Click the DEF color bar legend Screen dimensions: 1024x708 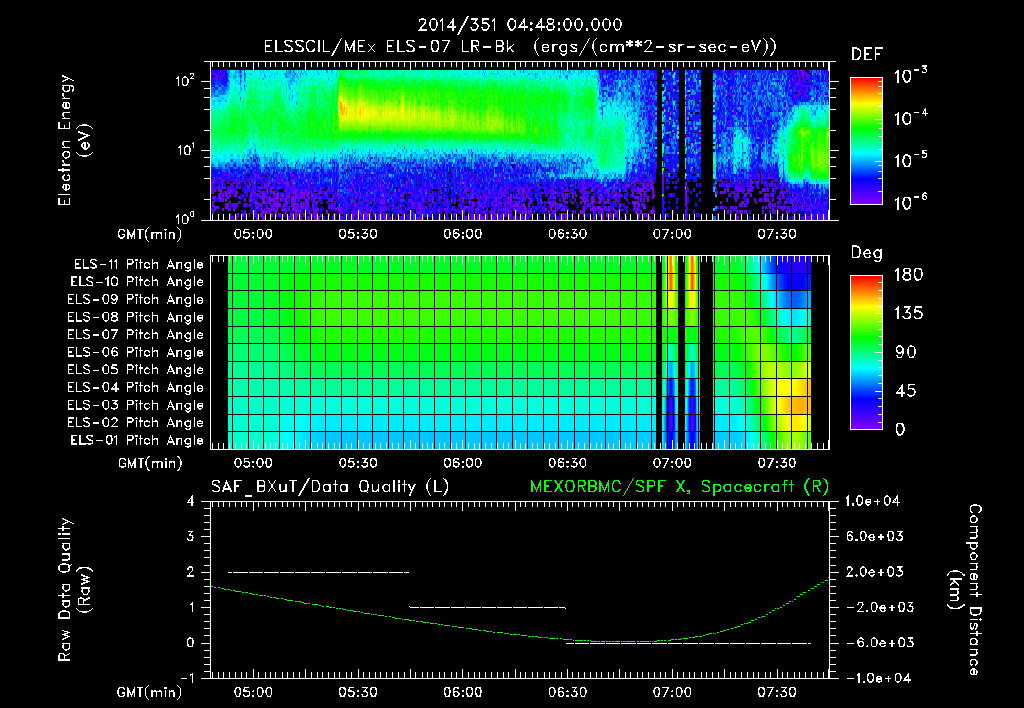866,141
